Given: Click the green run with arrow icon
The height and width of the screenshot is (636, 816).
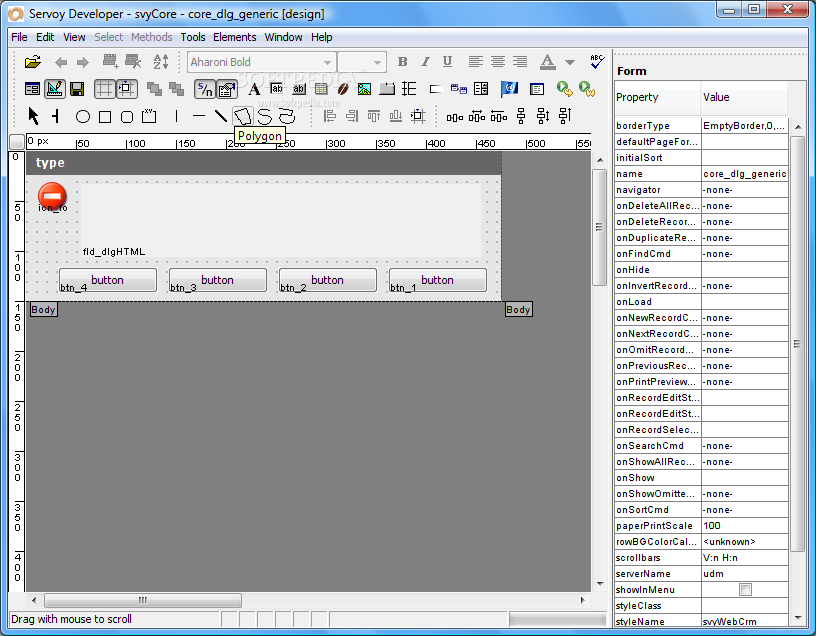Looking at the screenshot, I should pos(565,89).
